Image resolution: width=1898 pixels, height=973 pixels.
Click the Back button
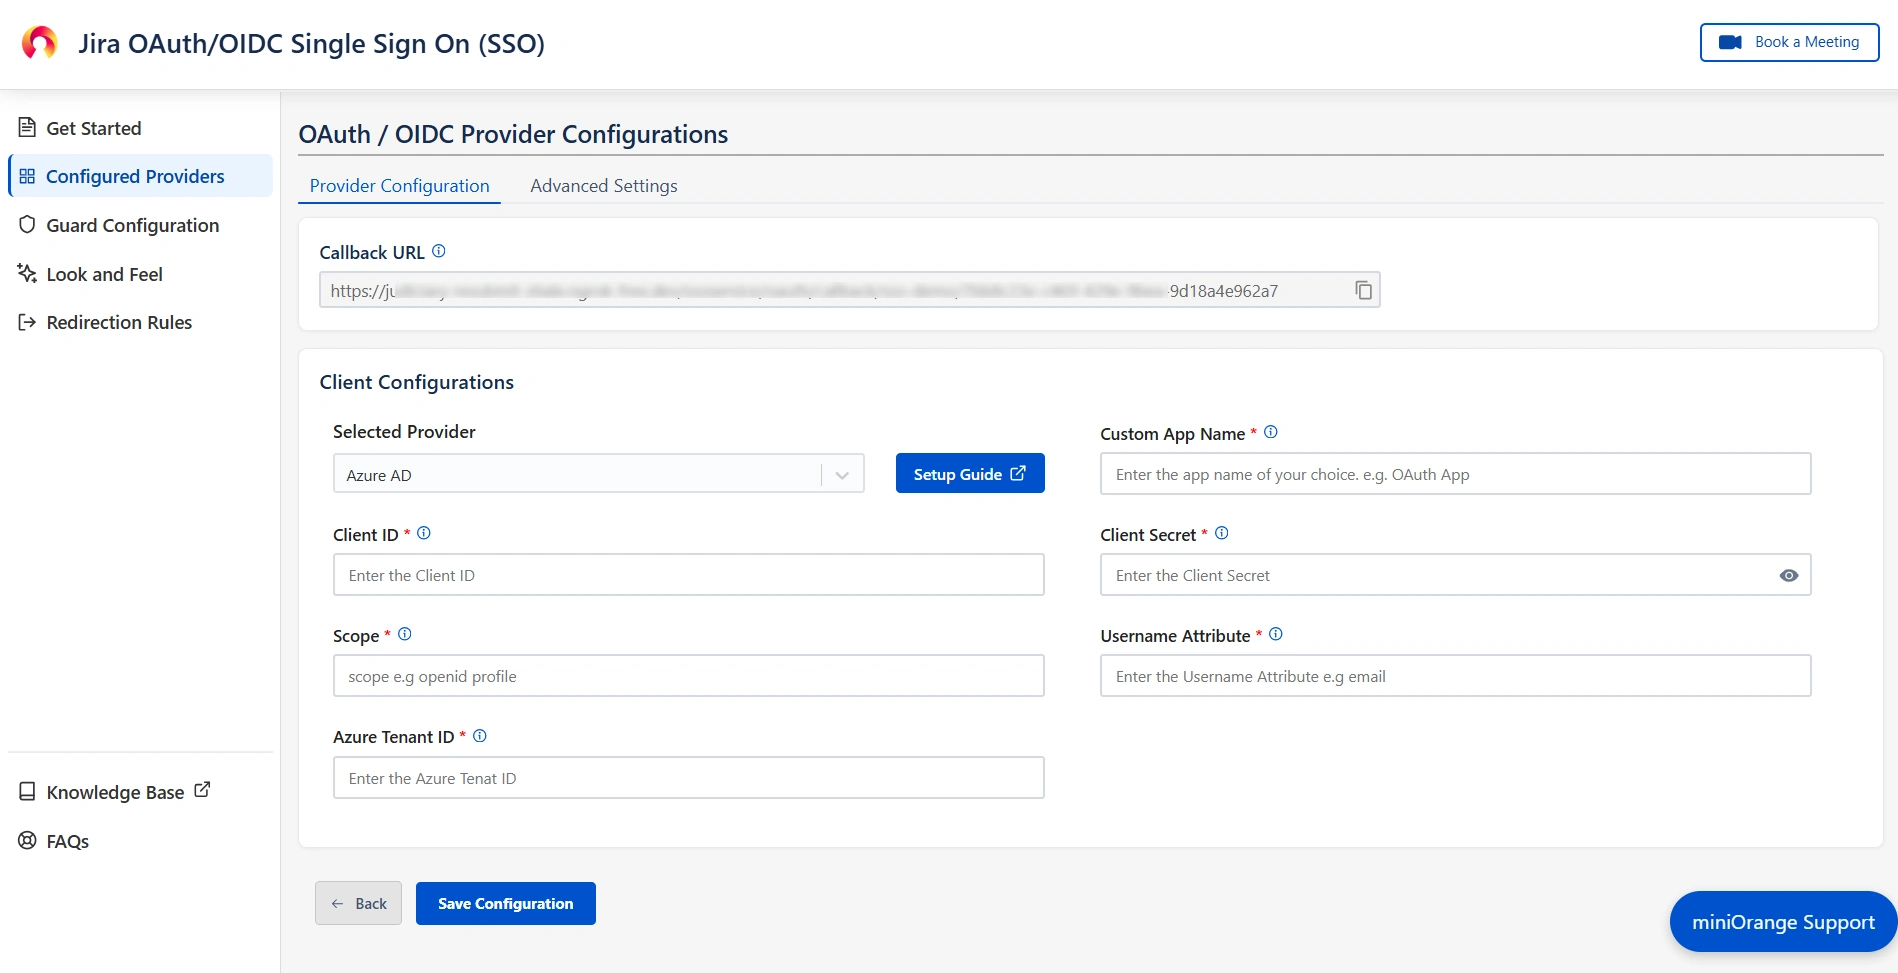pos(358,903)
